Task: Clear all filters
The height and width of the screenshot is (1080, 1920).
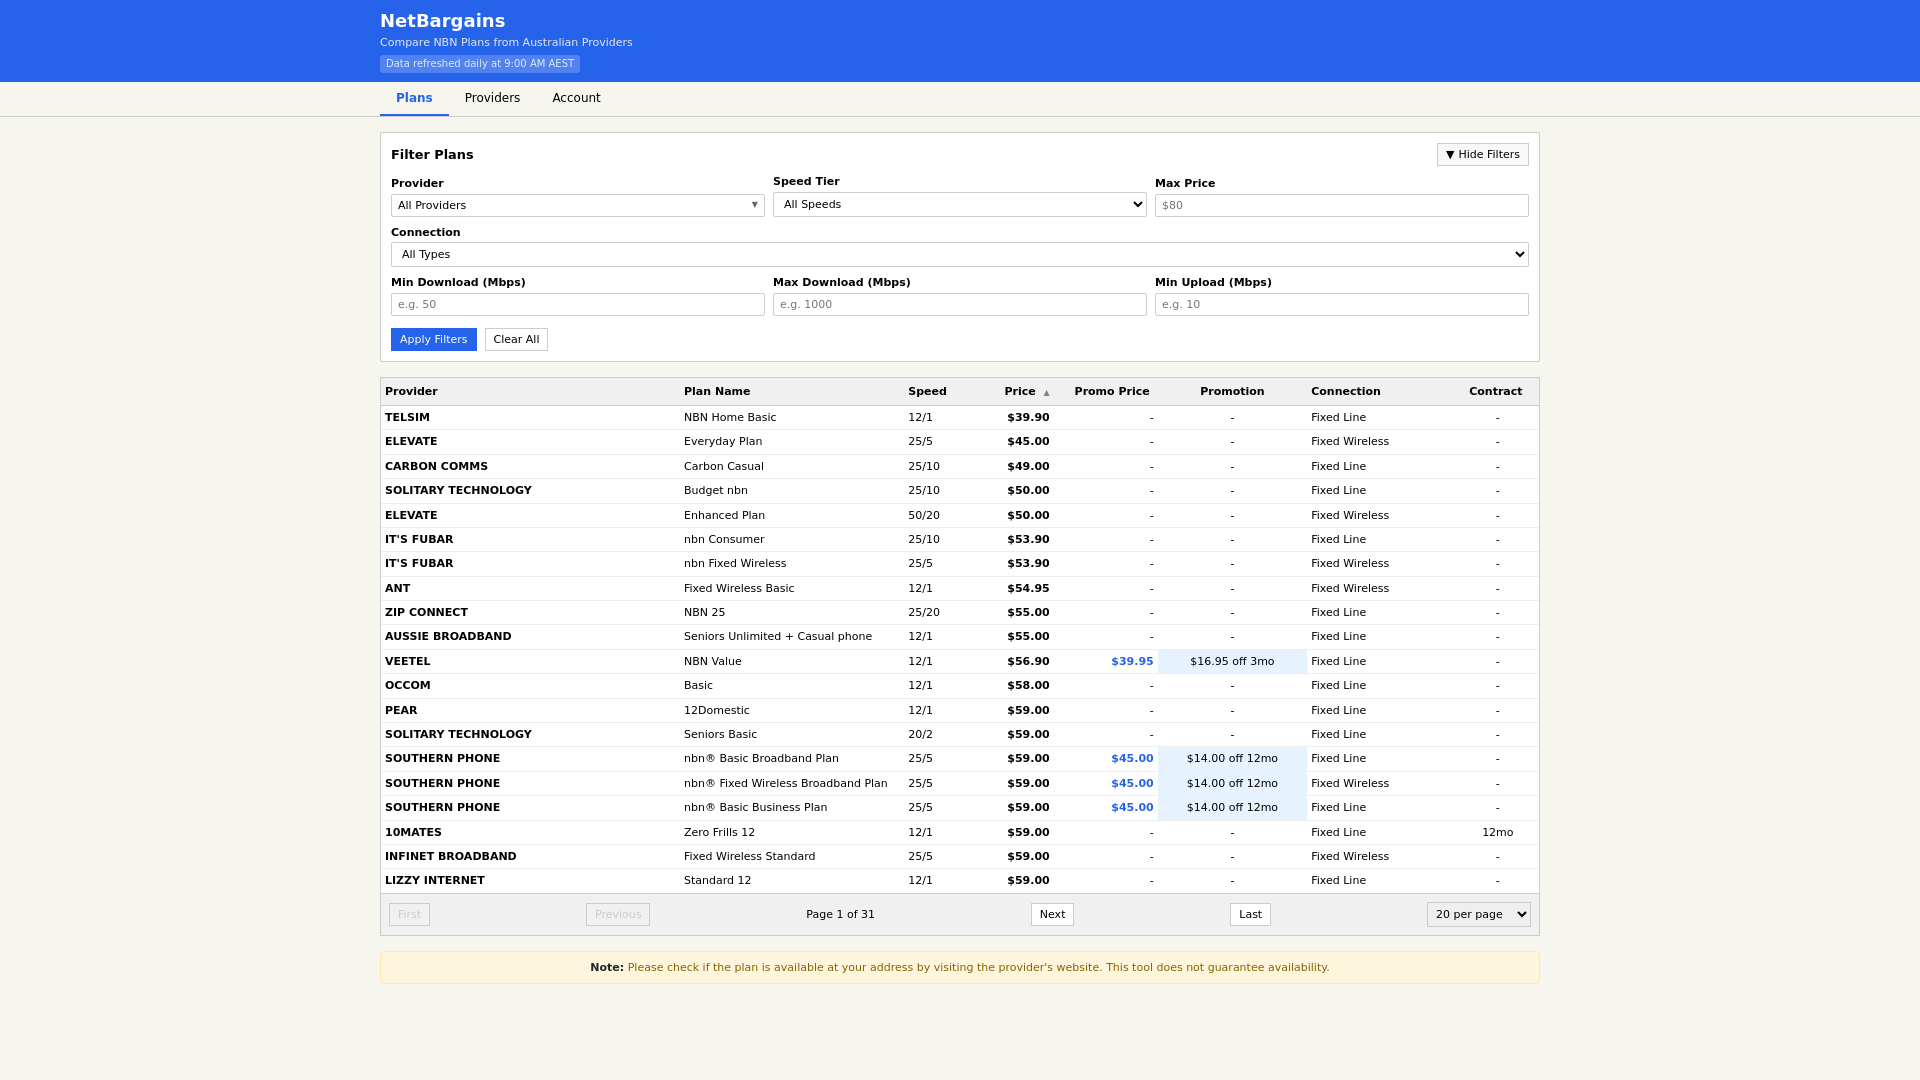Action: tap(516, 340)
